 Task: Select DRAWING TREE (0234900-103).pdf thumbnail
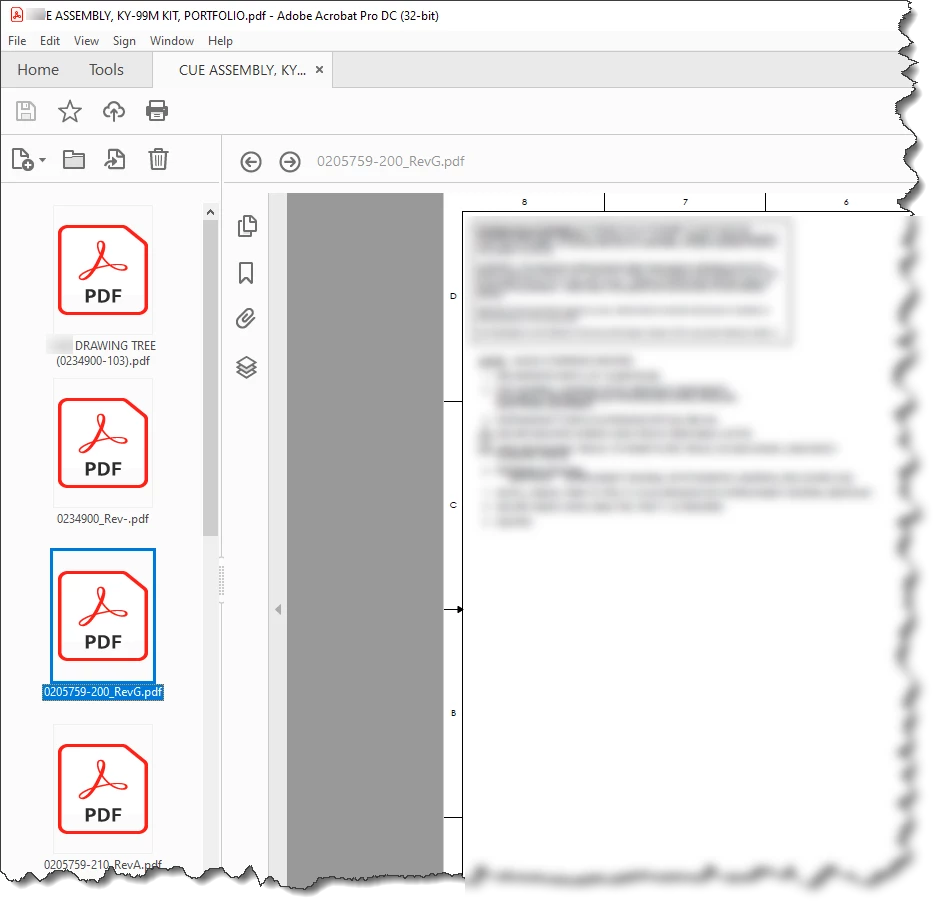click(x=103, y=270)
